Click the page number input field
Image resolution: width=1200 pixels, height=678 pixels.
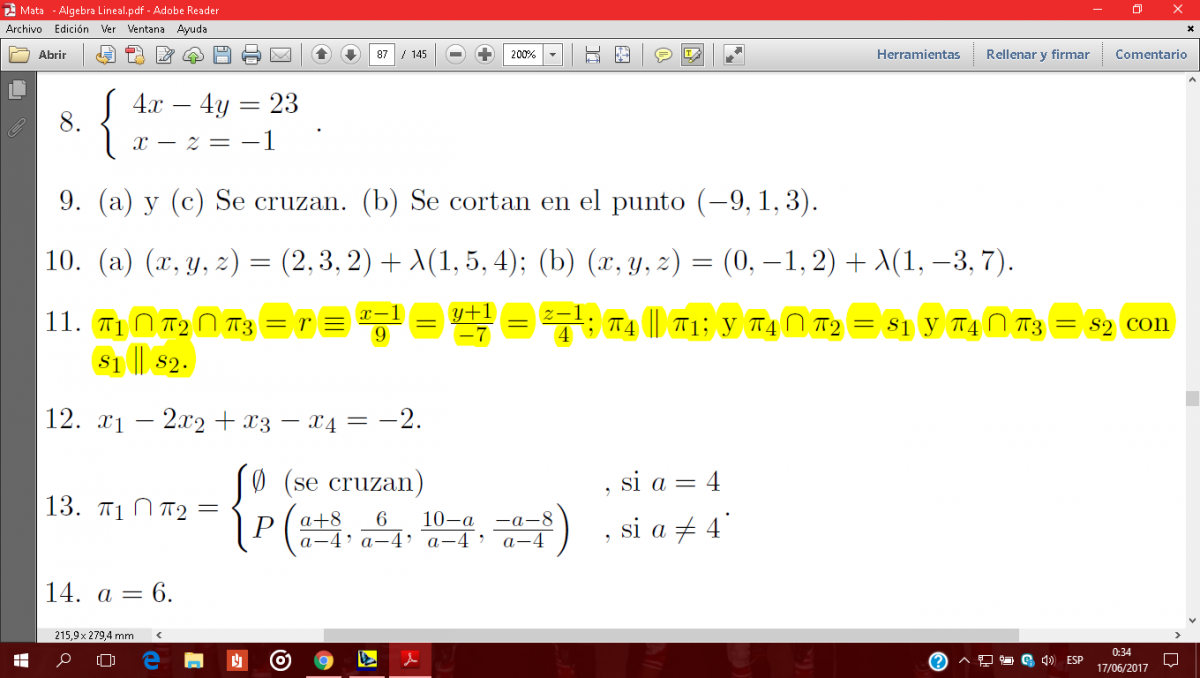[382, 55]
